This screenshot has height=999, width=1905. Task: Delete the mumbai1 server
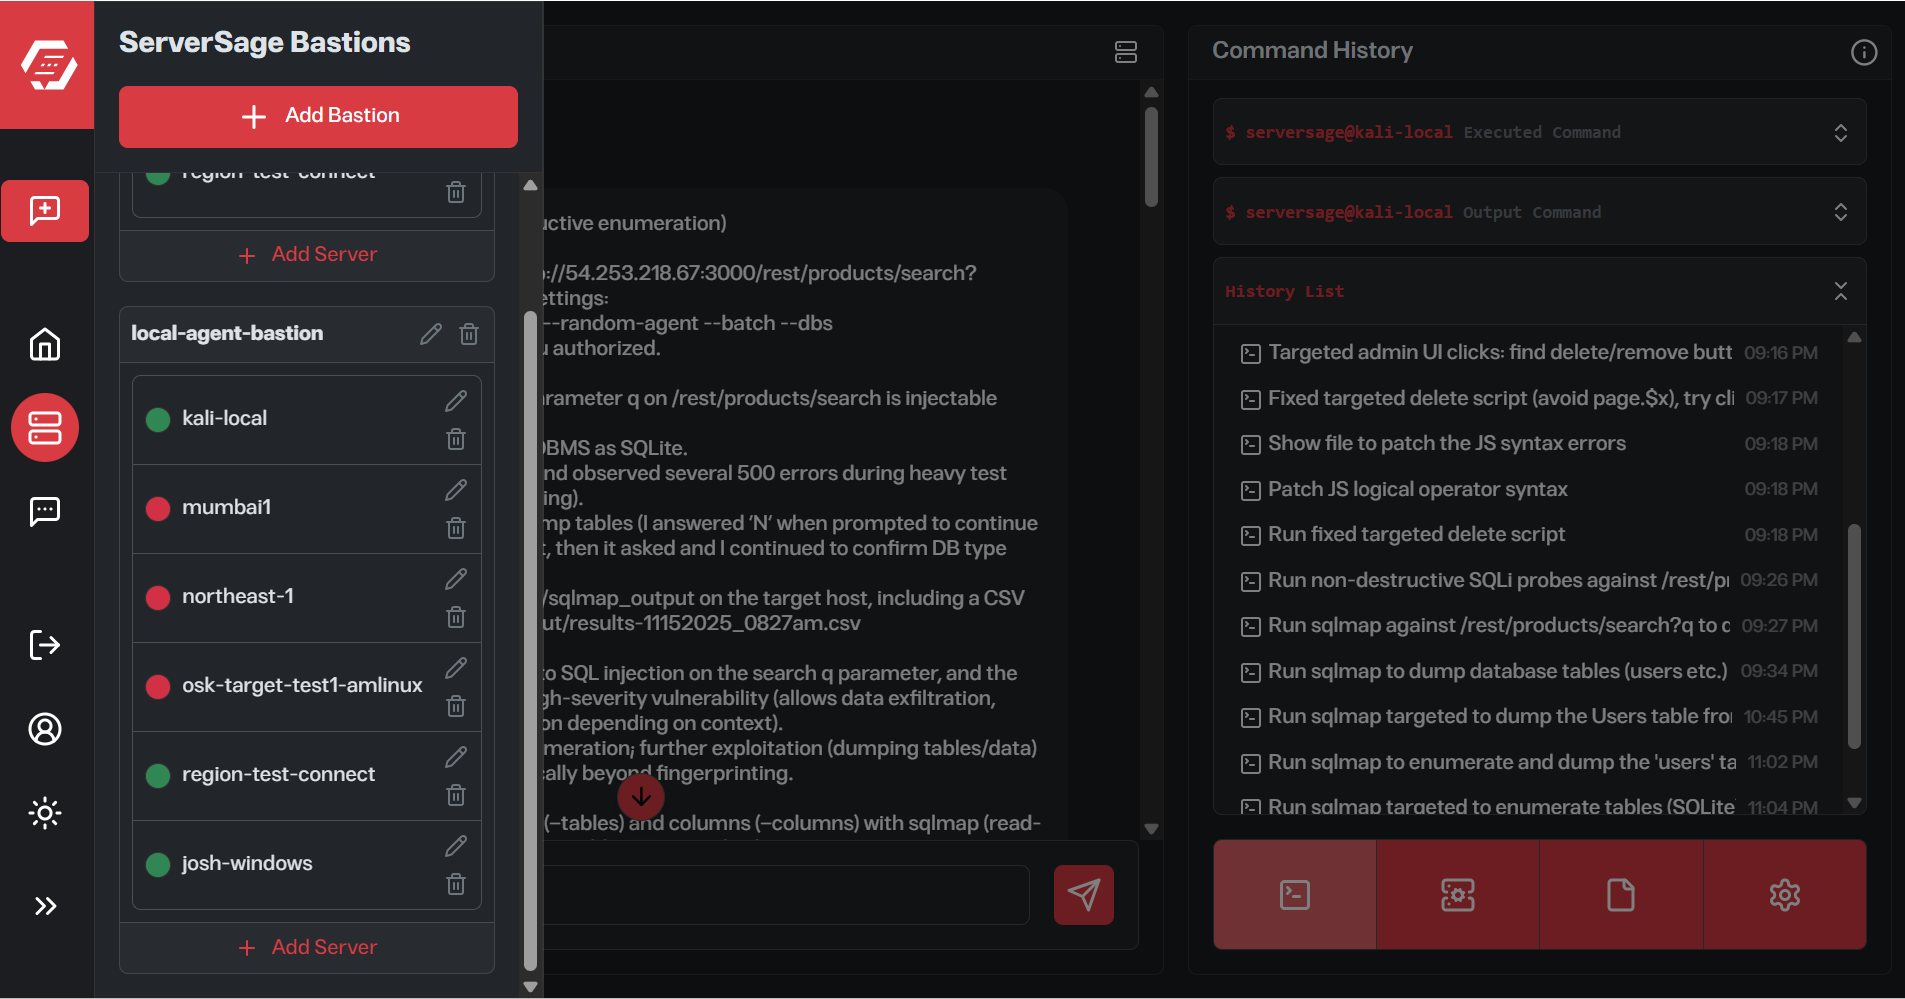456,528
